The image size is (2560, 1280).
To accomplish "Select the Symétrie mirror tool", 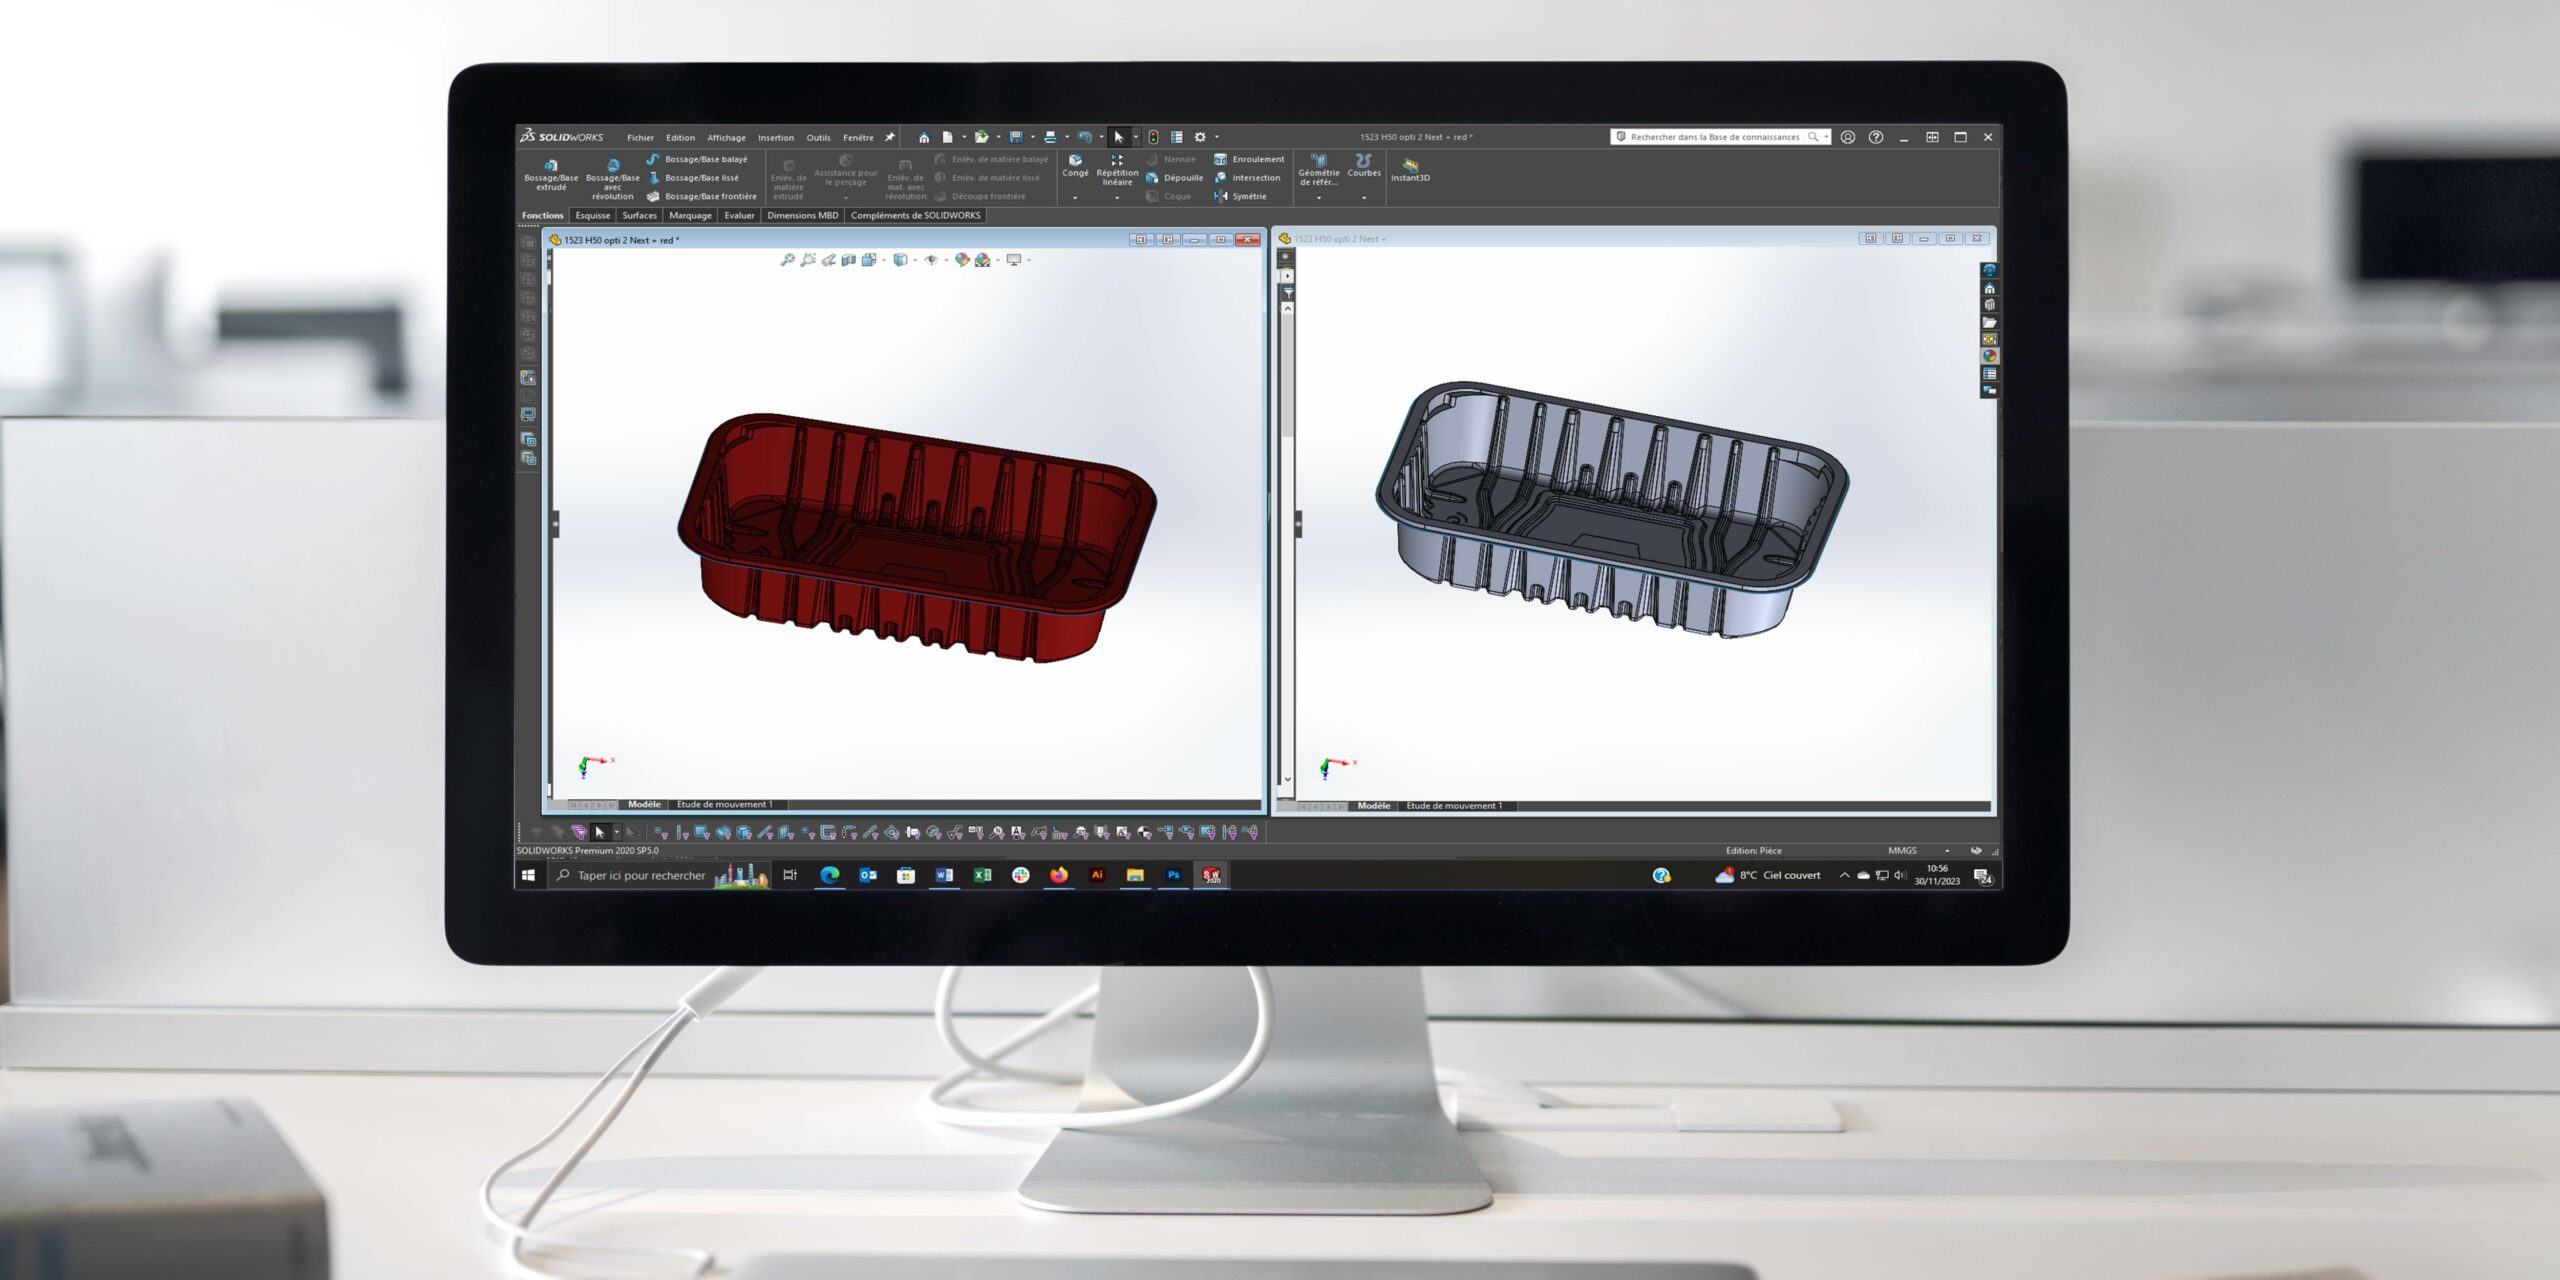I will click(x=1240, y=197).
